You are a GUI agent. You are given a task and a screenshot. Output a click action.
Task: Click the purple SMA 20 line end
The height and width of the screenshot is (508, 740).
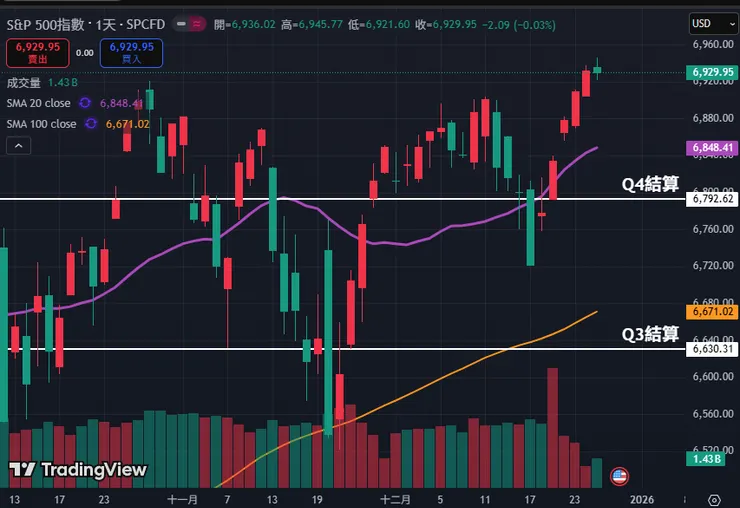coord(597,148)
